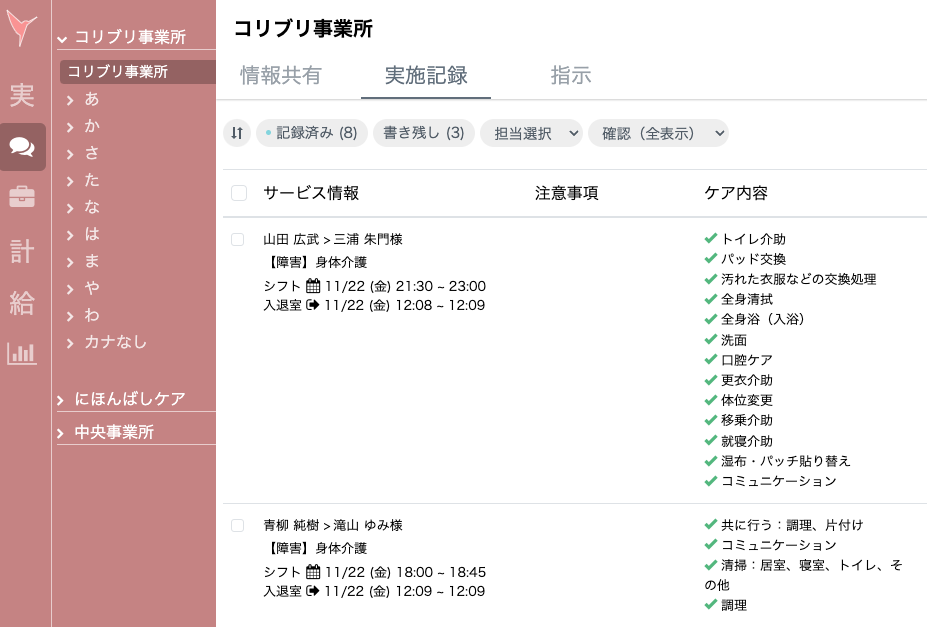927x627 pixels.
Task: Open the bar chart statistics icon
Action: (22, 355)
